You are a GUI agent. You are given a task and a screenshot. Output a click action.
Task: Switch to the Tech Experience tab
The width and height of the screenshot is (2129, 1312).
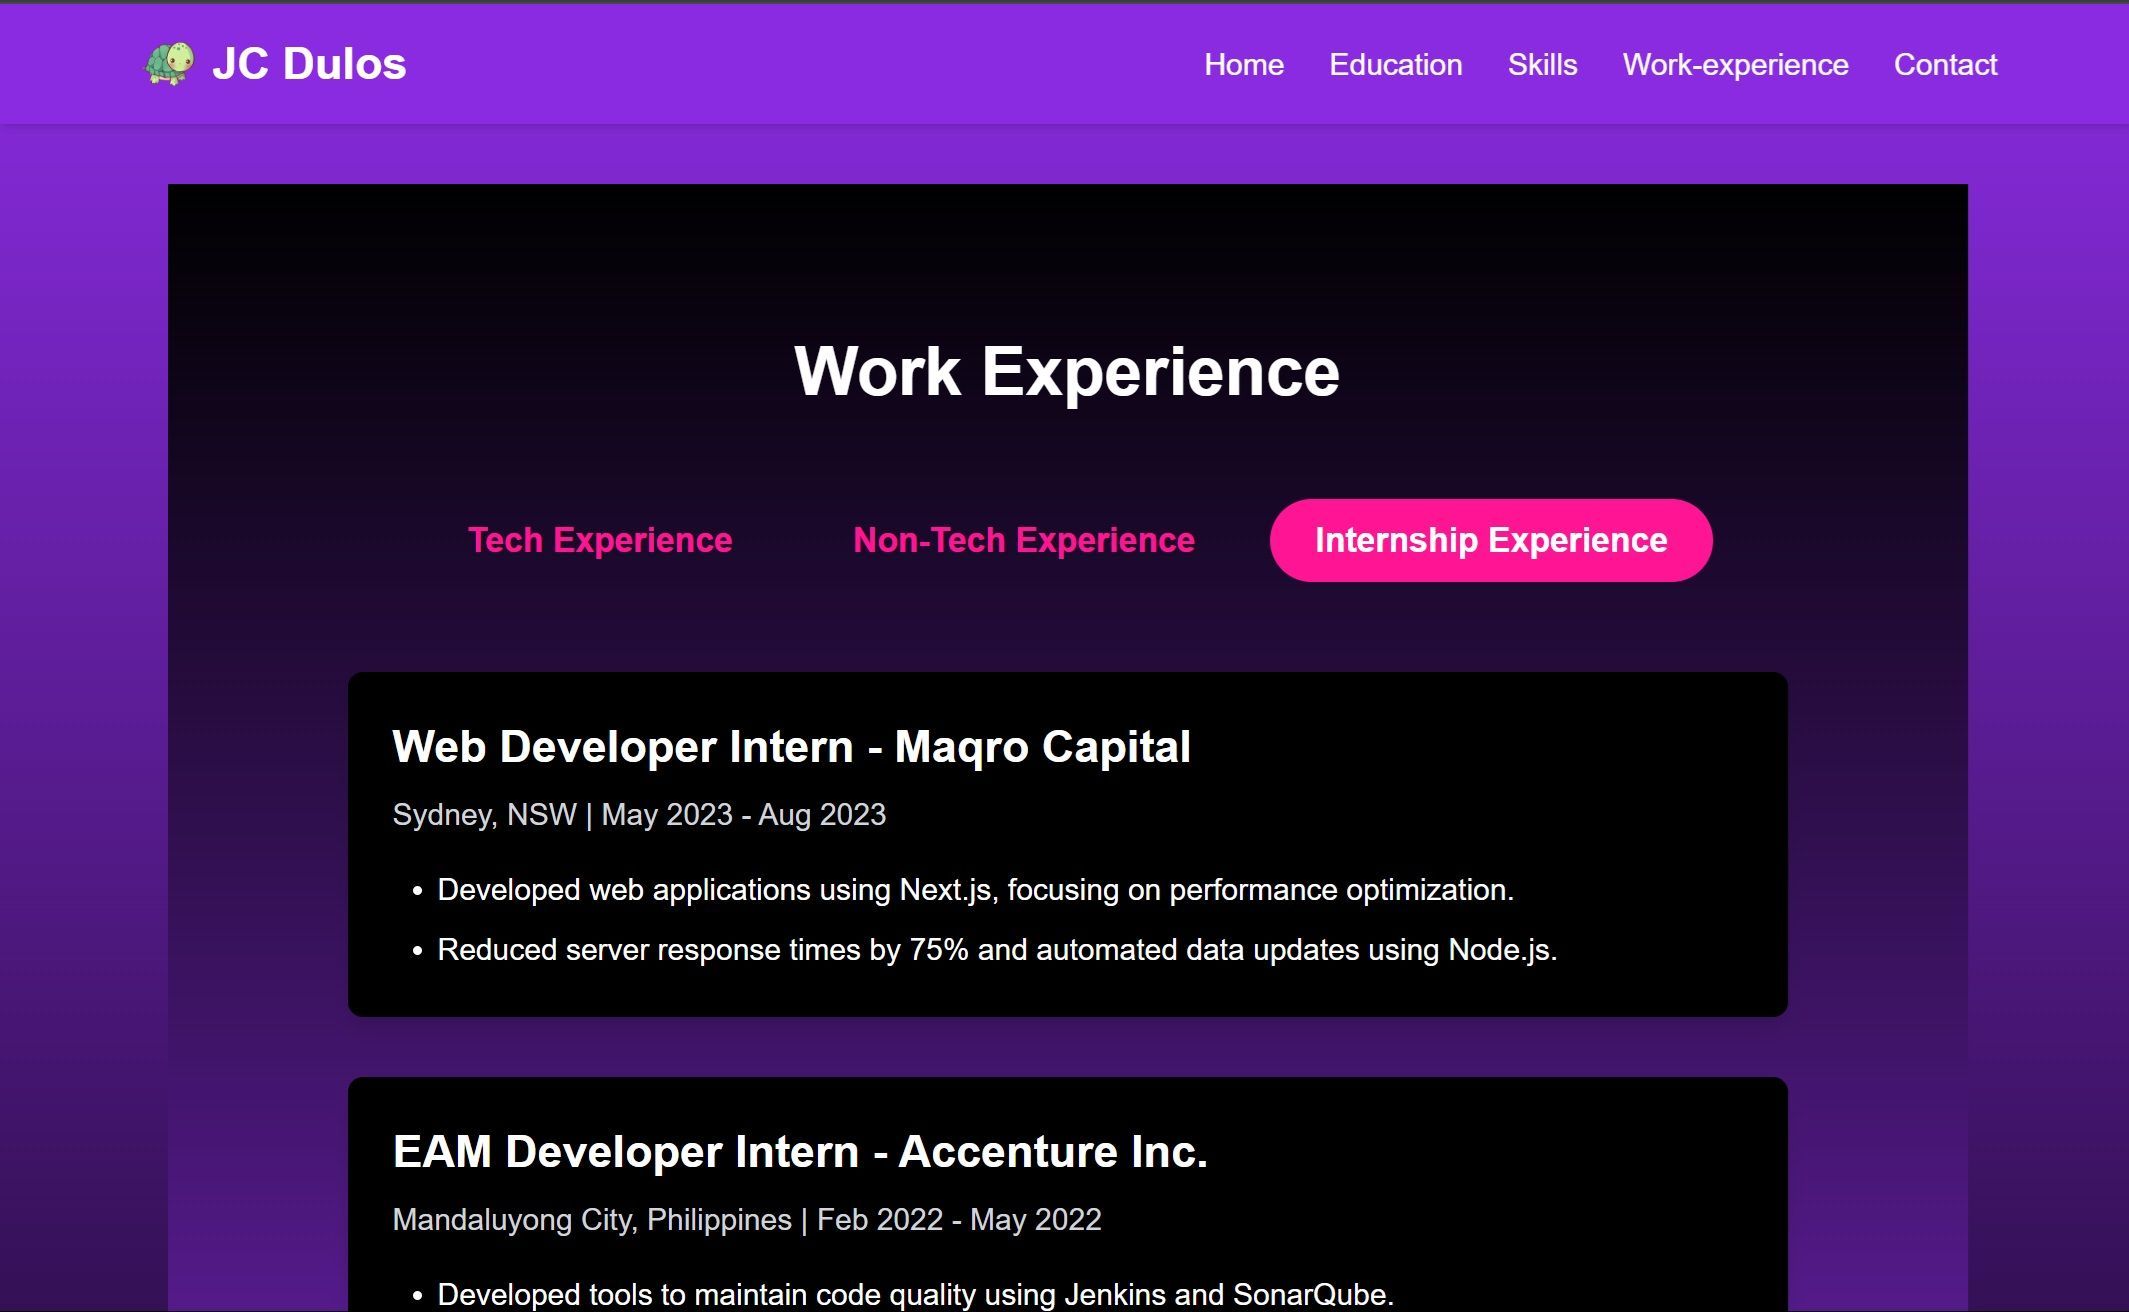click(600, 540)
